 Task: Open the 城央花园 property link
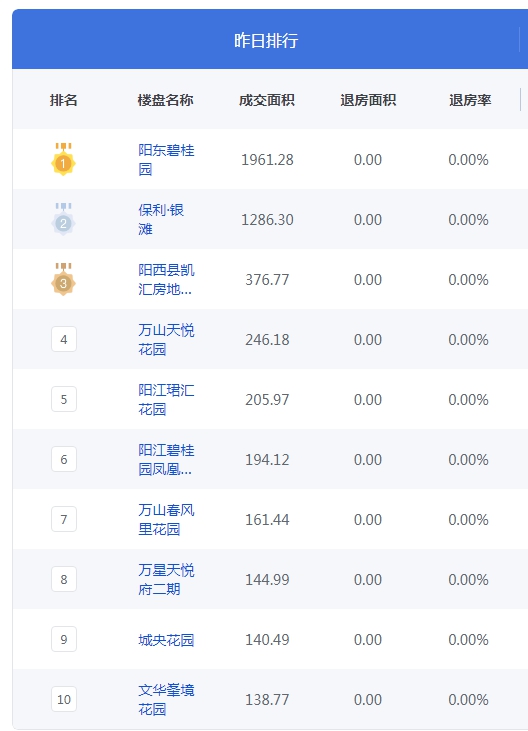click(x=166, y=640)
